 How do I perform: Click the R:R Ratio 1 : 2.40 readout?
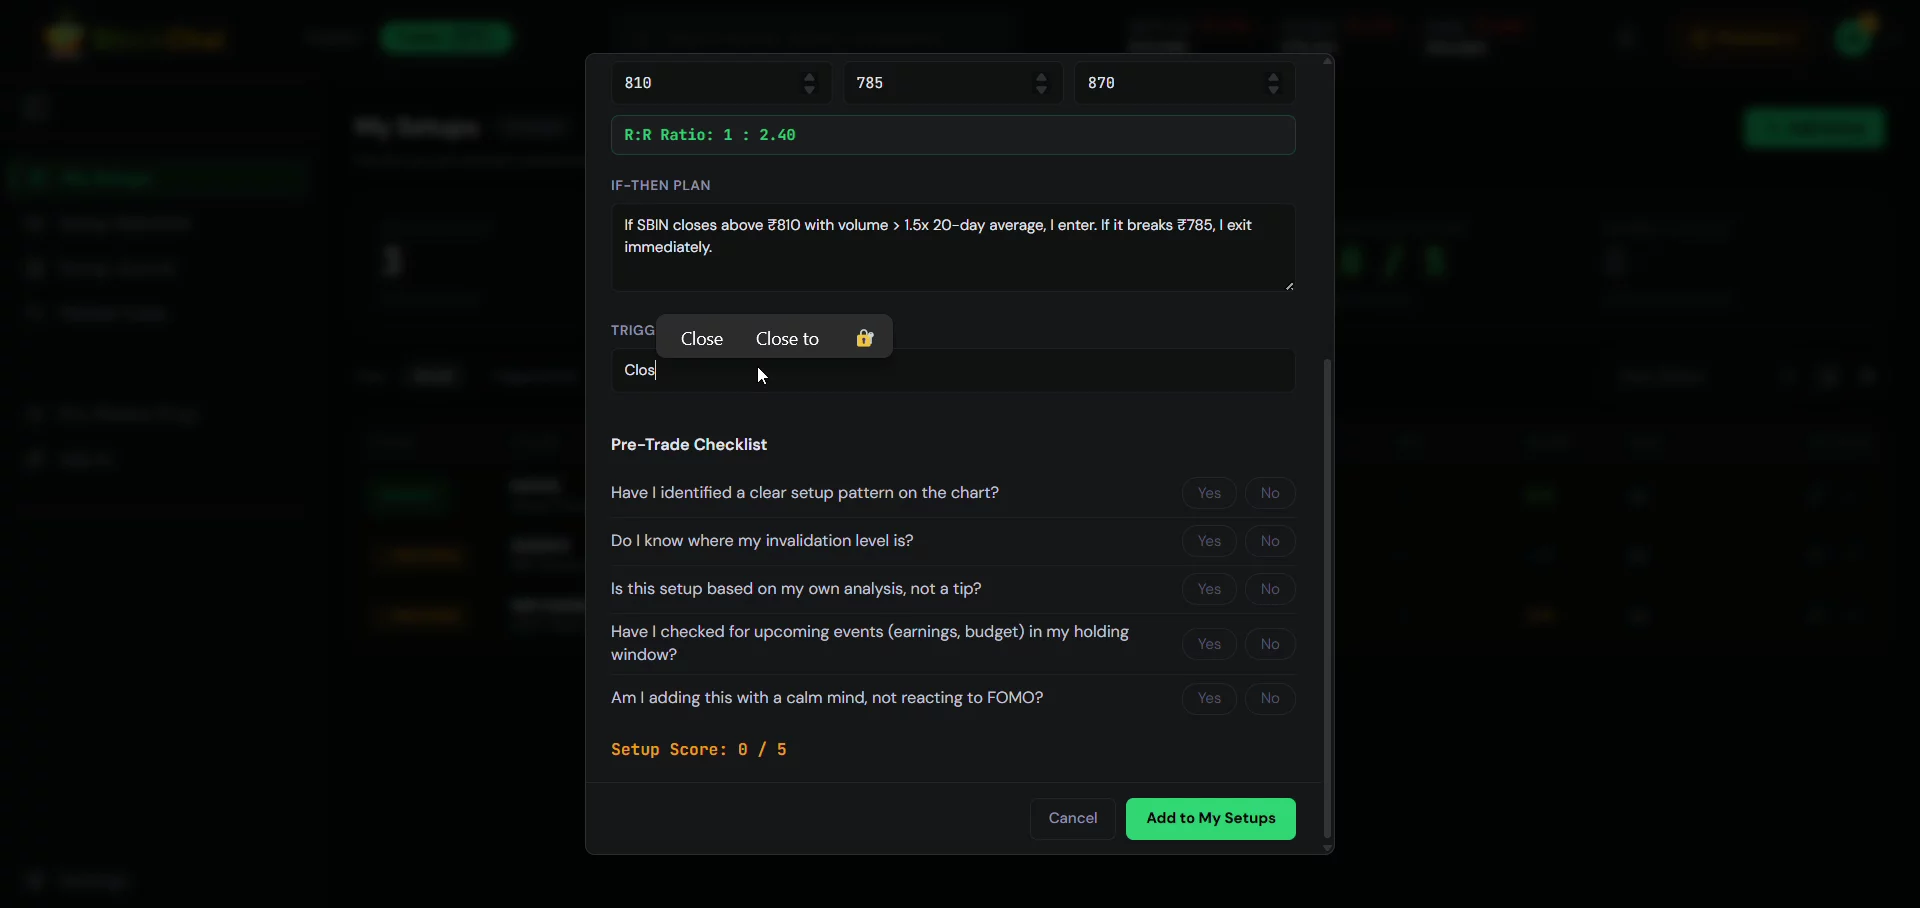tap(953, 135)
